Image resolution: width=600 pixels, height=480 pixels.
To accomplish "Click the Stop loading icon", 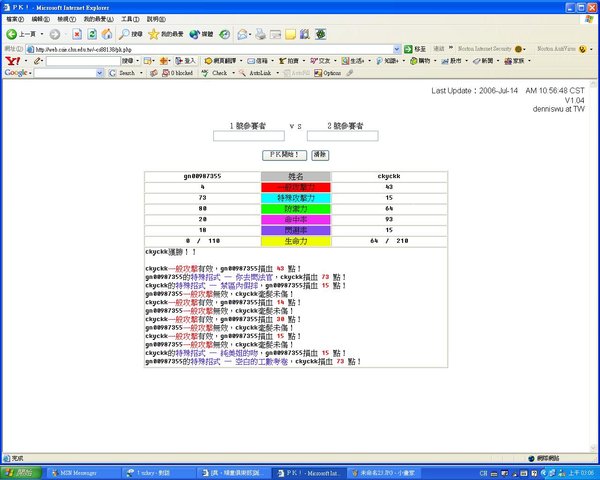I will coord(76,33).
